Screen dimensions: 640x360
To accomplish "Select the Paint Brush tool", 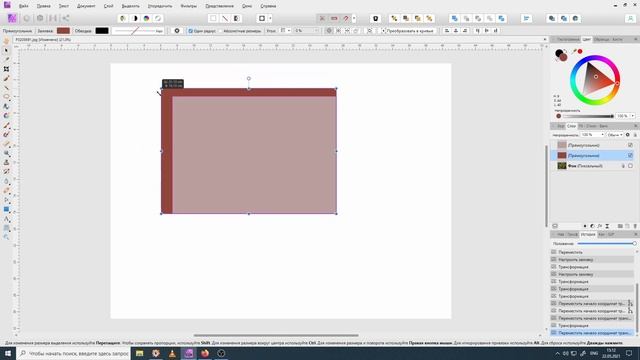I will click(x=6, y=125).
